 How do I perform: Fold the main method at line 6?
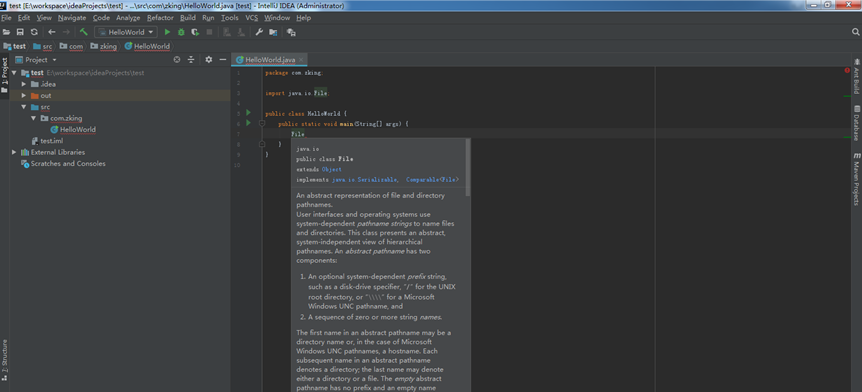tap(262, 124)
